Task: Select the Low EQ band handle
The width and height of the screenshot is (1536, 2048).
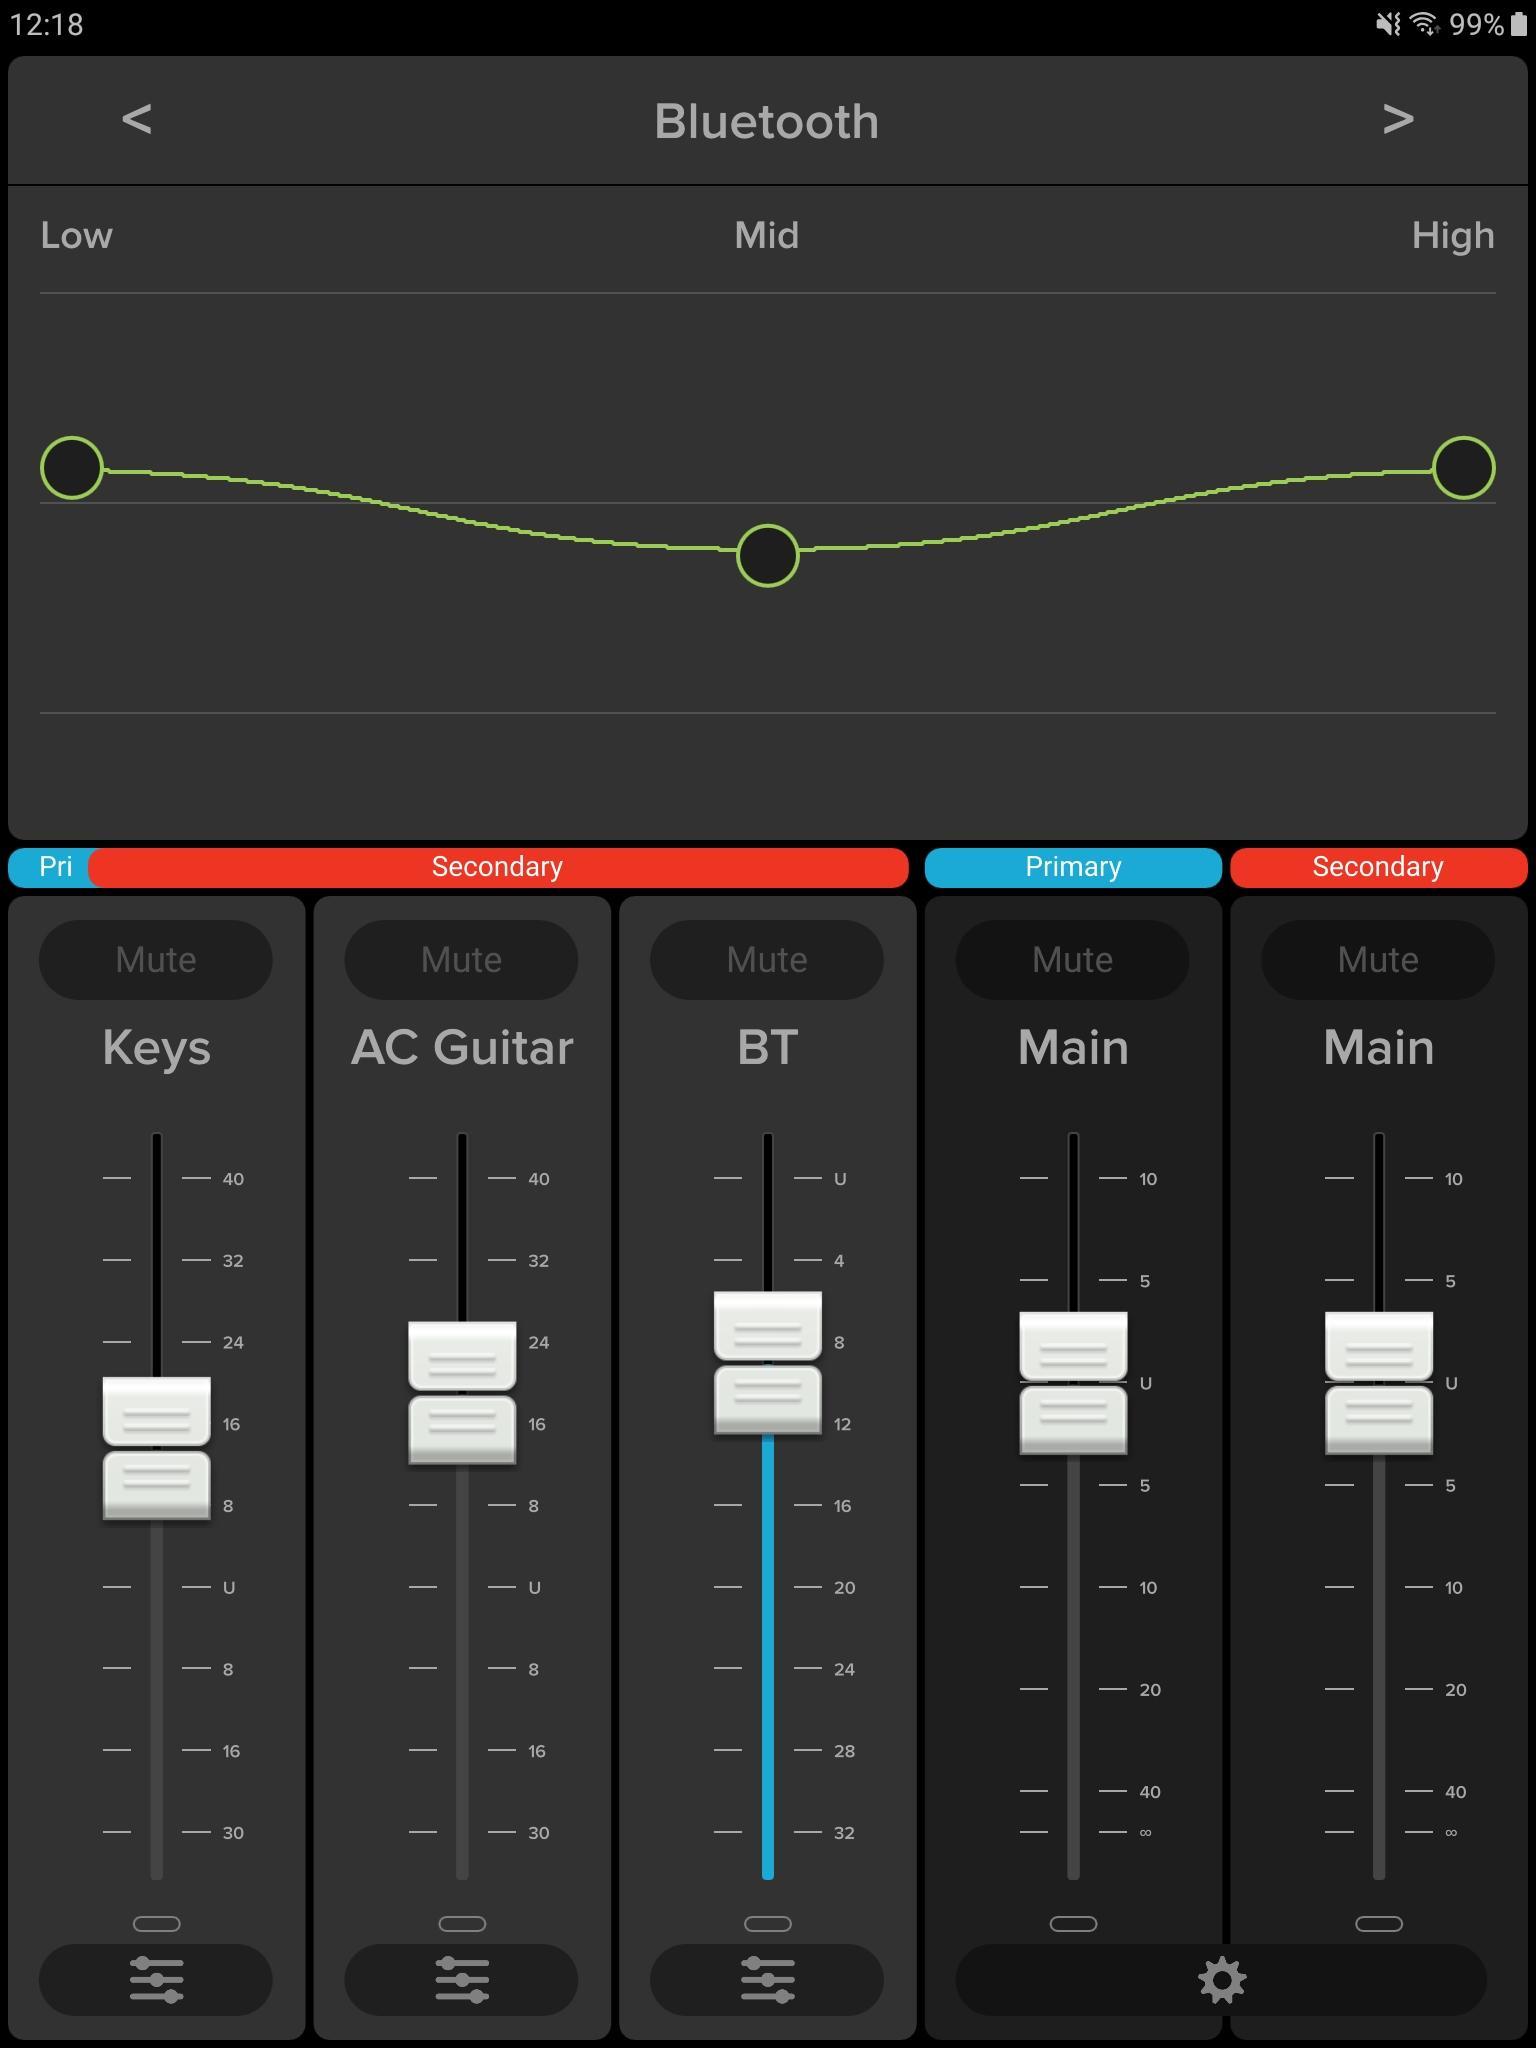Action: point(72,467)
